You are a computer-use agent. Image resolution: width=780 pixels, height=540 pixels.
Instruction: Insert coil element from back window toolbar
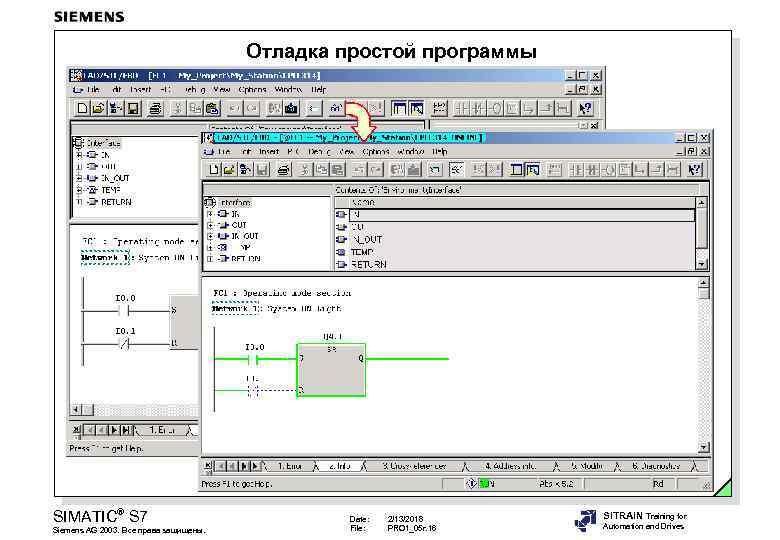pyautogui.click(x=495, y=108)
